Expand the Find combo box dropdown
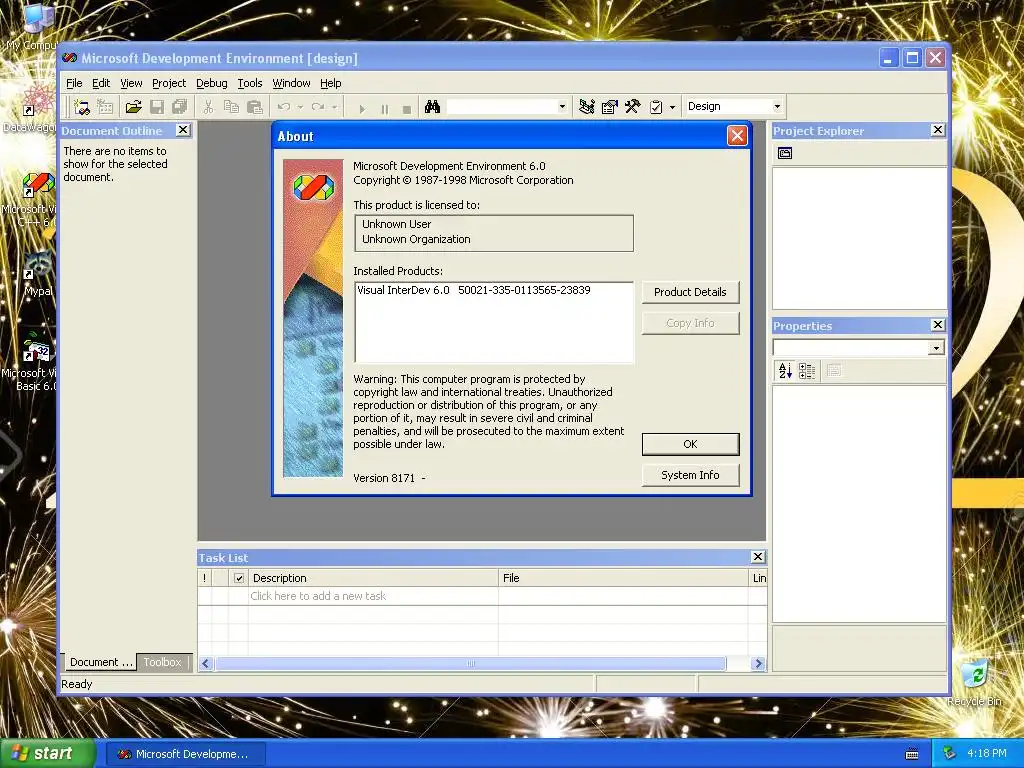The height and width of the screenshot is (768, 1024). 562,106
